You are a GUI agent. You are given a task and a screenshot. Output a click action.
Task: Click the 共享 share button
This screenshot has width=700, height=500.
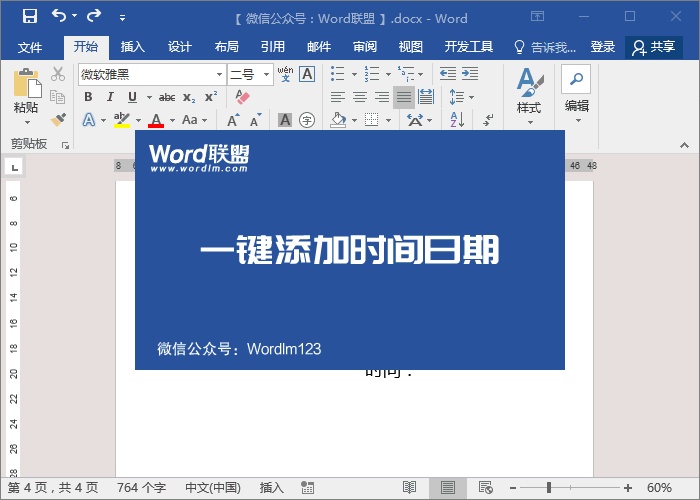[654, 47]
